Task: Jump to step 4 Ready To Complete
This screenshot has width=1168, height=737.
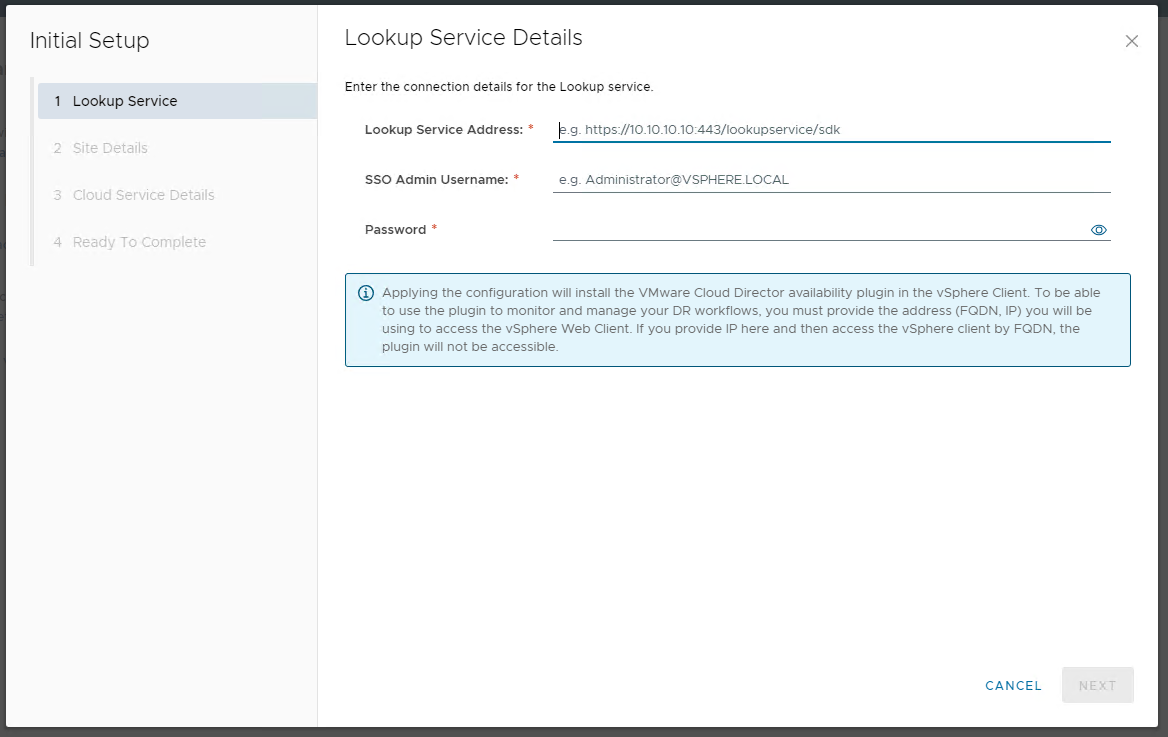Action: [139, 242]
